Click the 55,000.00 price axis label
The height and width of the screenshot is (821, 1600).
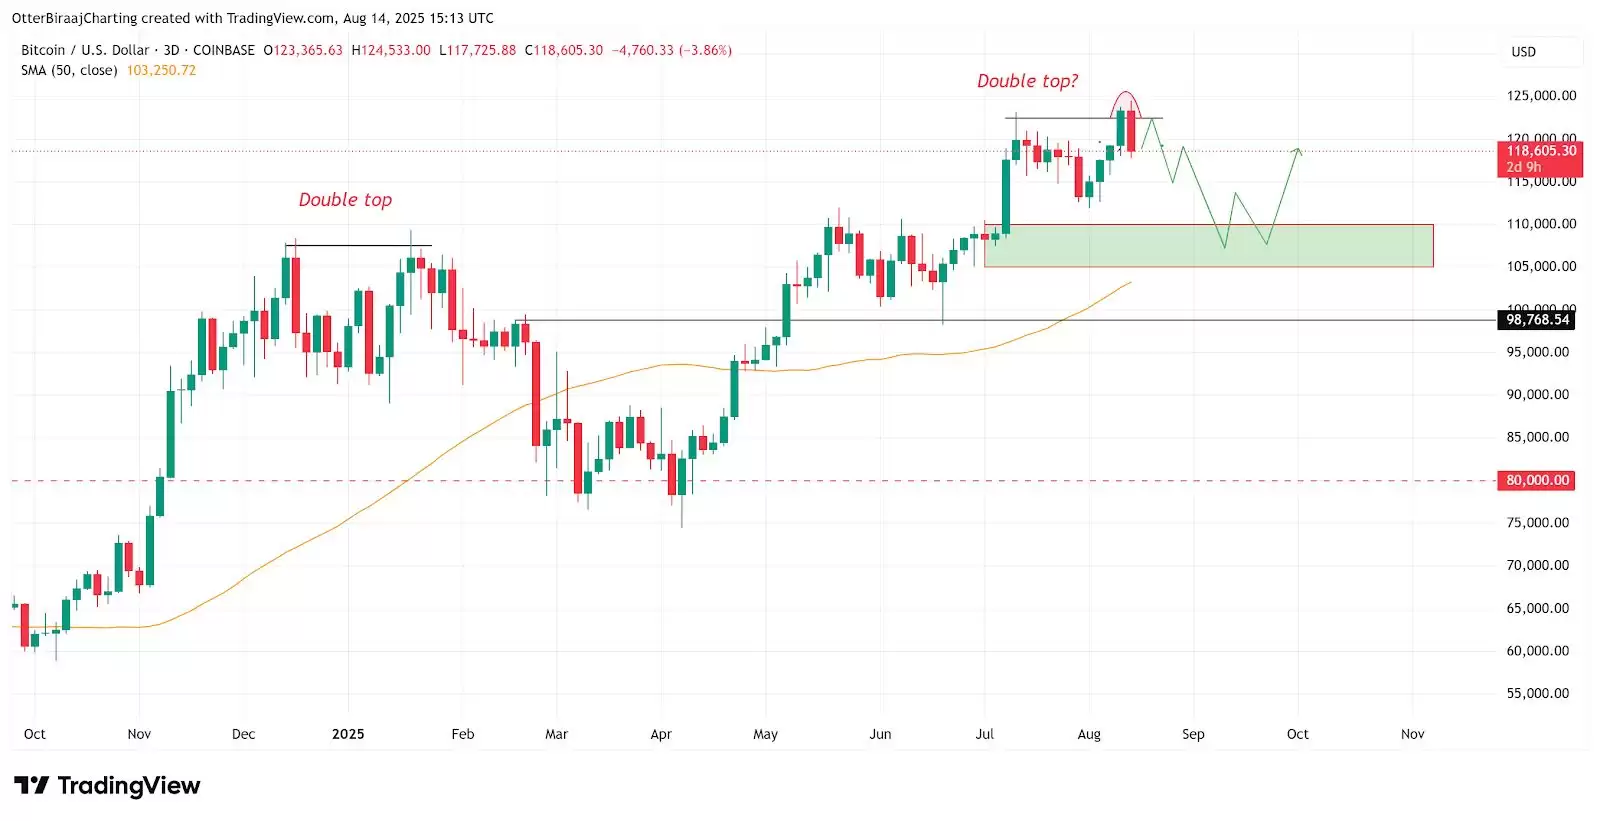[x=1538, y=693]
